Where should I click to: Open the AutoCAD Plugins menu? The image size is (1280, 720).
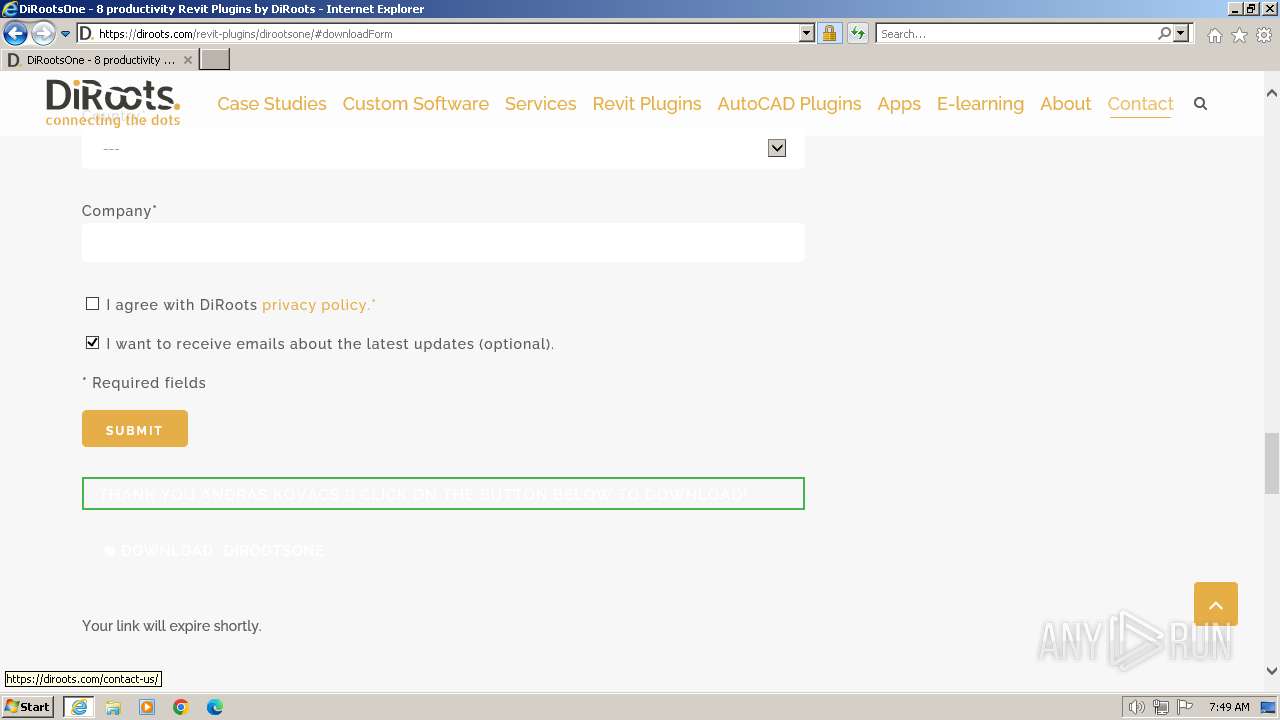[x=789, y=104]
